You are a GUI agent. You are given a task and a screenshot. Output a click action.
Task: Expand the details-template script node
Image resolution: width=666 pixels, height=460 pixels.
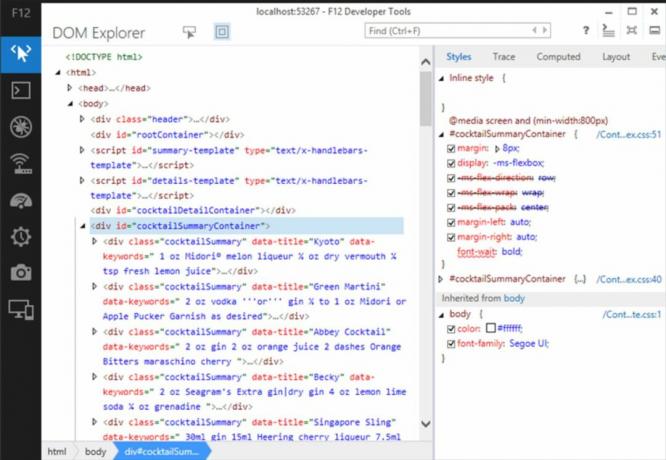[x=82, y=181]
